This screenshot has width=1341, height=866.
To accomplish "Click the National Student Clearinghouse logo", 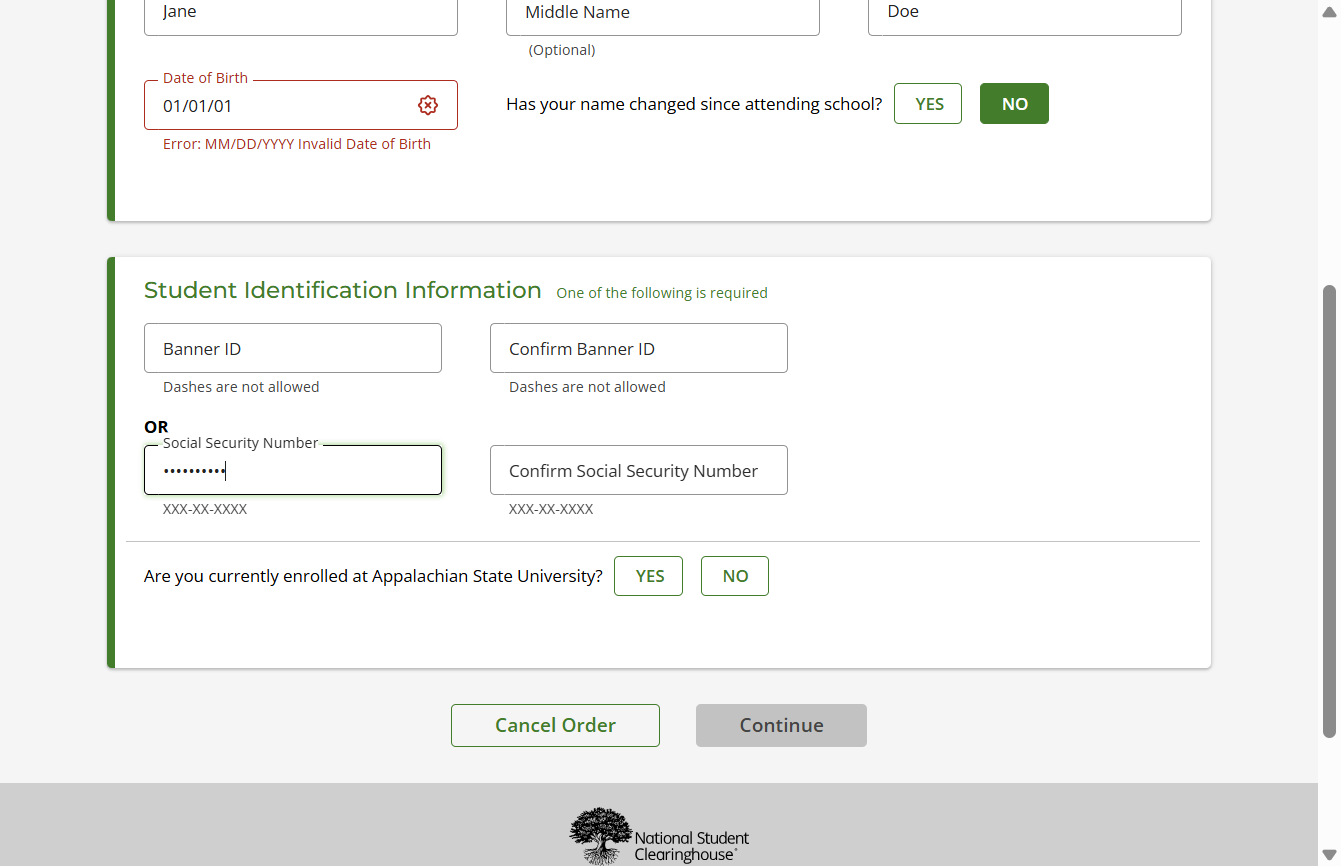I will pos(659,836).
